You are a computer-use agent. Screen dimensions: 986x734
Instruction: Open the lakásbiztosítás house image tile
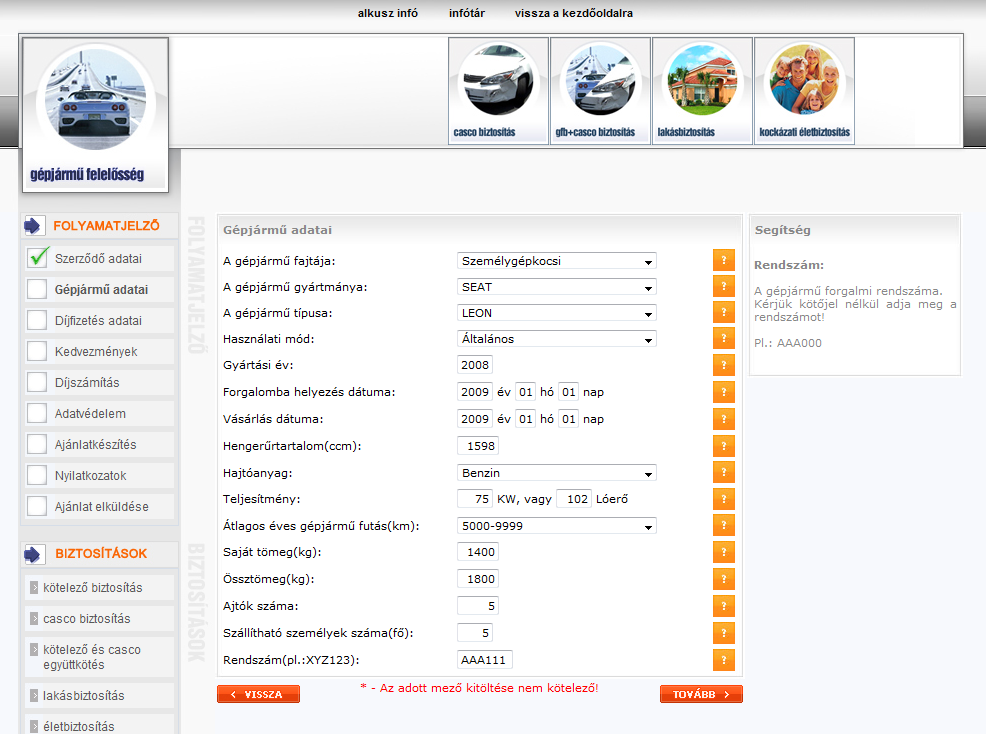(x=702, y=91)
